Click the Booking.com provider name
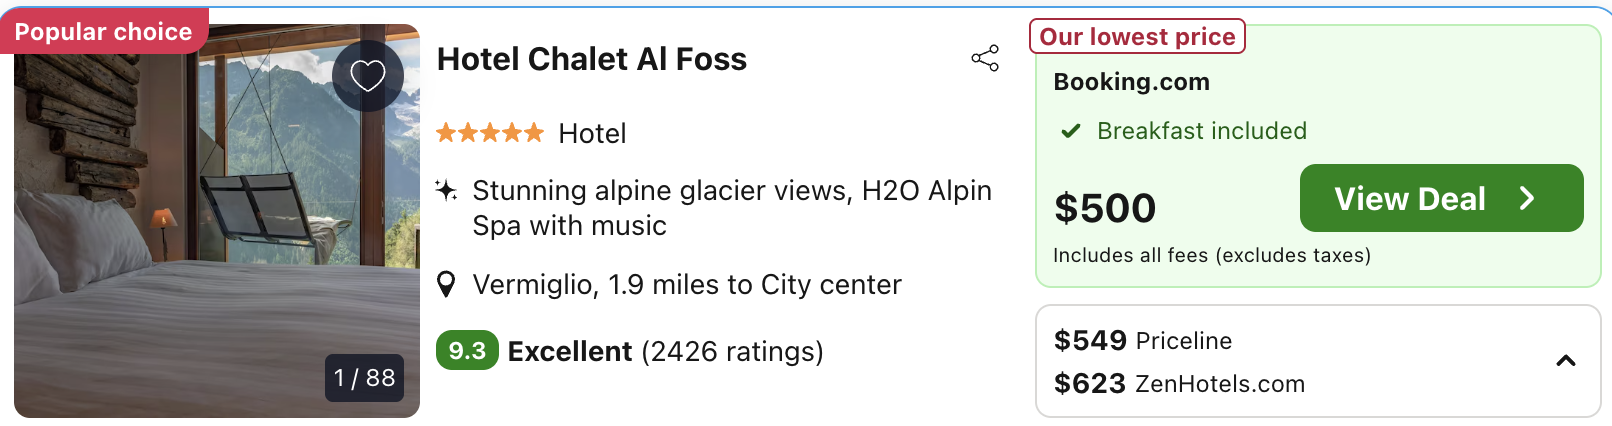The width and height of the screenshot is (1612, 426). coord(1131,82)
